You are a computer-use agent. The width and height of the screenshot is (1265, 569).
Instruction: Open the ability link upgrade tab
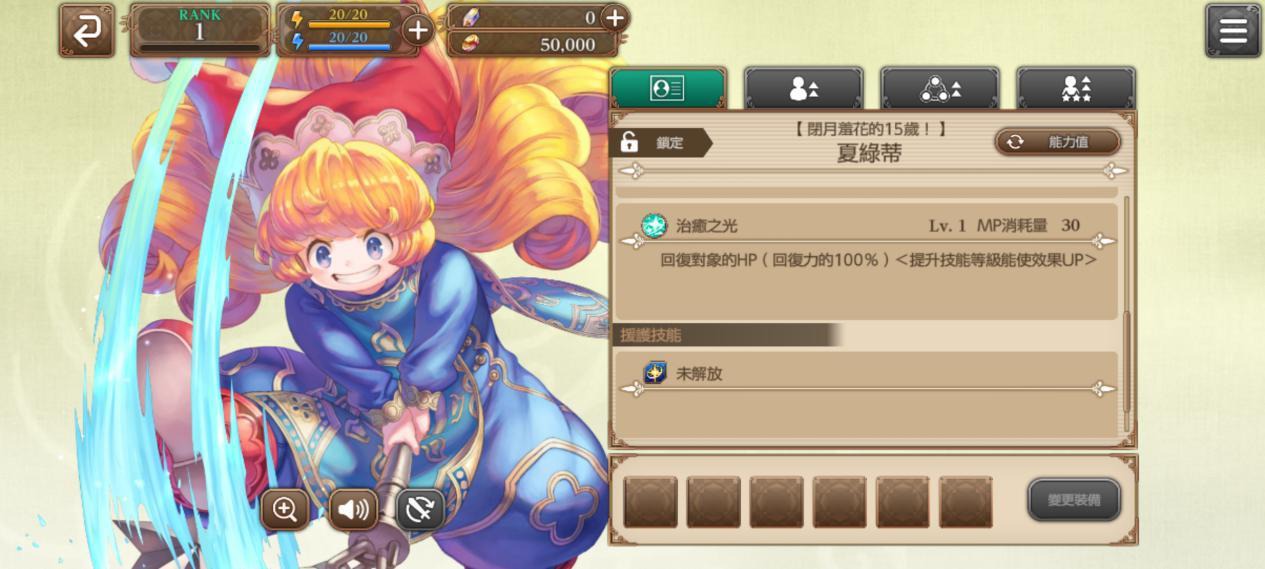(939, 88)
